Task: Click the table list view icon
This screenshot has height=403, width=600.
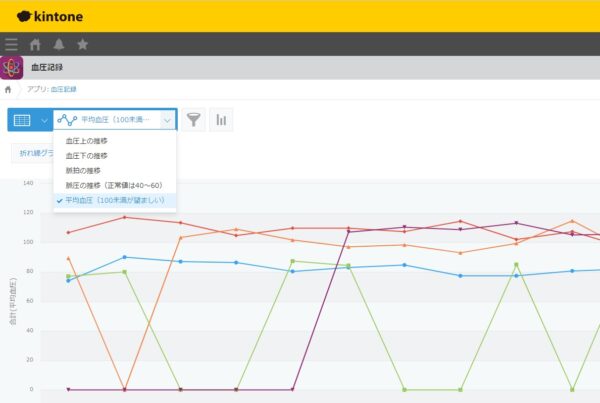Action: 21,120
